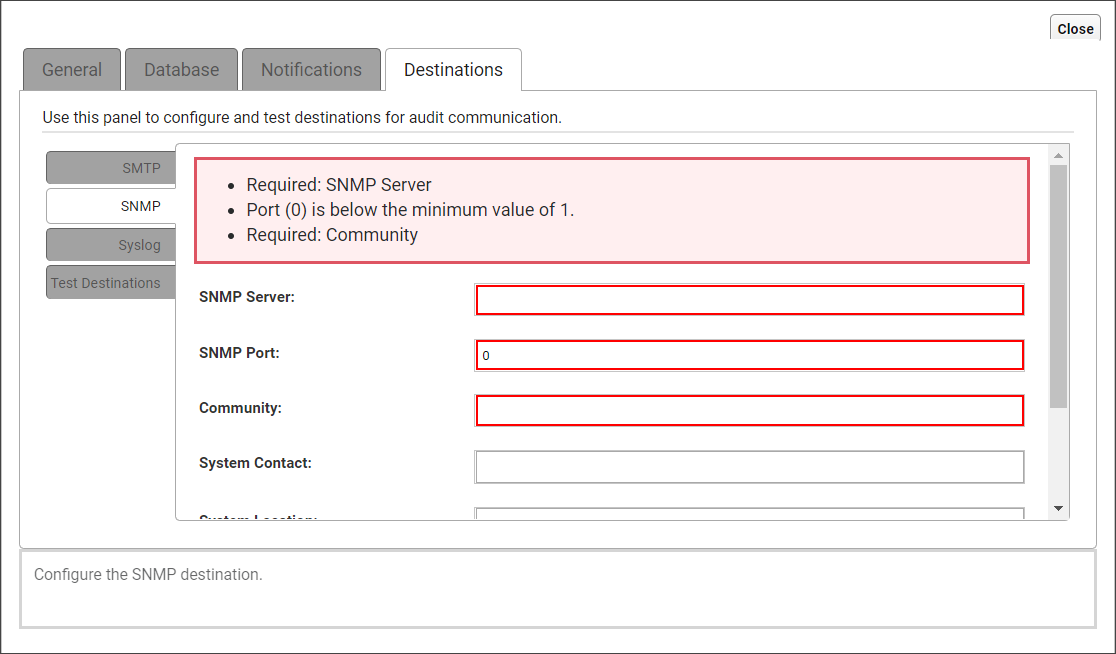The image size is (1116, 654).
Task: Focus the SNMP Port input field
Action: [x=749, y=355]
